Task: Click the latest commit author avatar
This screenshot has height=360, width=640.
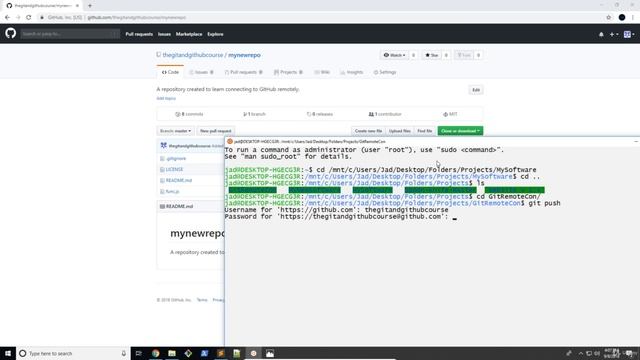Action: (163, 146)
